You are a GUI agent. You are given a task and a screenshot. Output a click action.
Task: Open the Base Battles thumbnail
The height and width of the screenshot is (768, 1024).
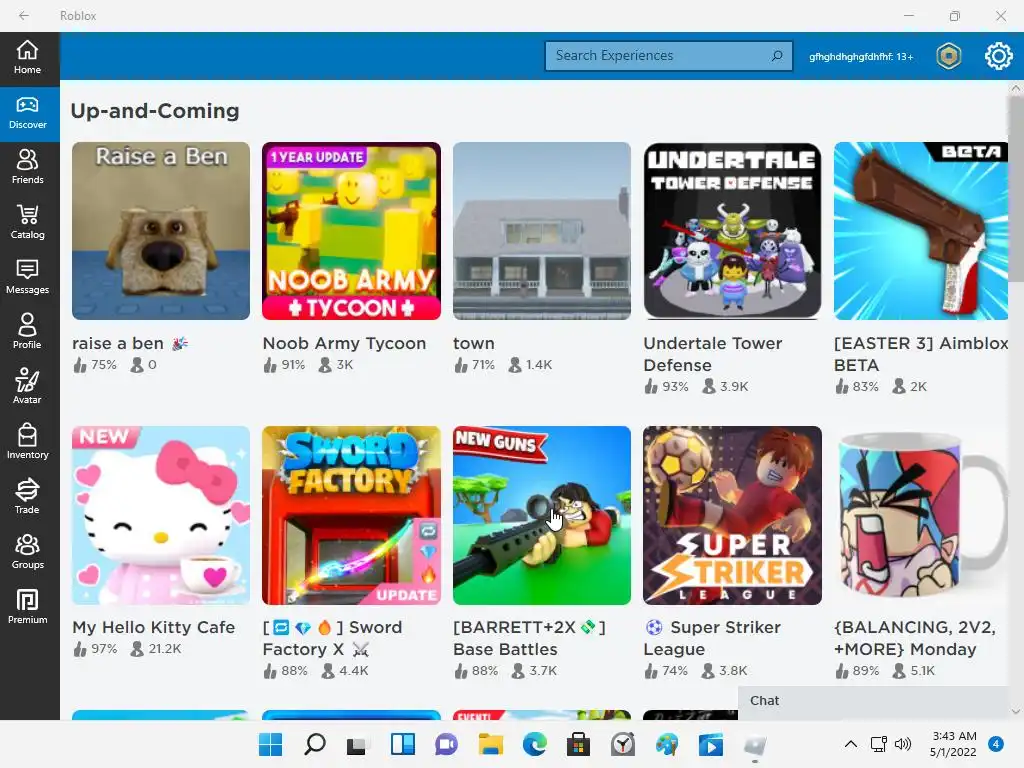(x=542, y=515)
